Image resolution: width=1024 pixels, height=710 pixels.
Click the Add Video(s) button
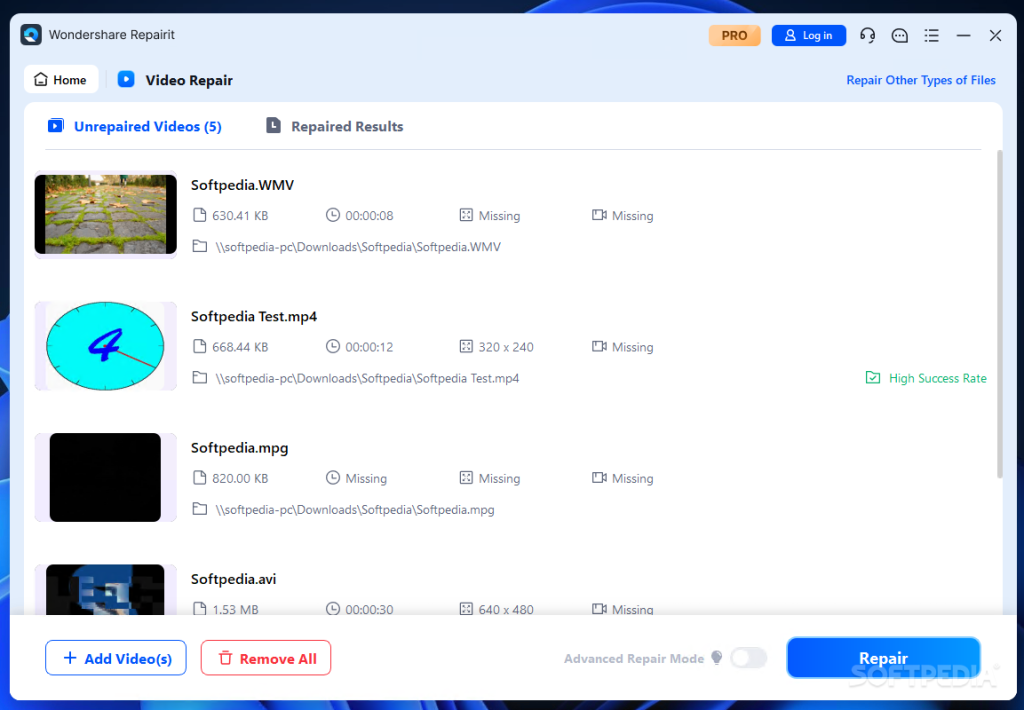tap(116, 658)
